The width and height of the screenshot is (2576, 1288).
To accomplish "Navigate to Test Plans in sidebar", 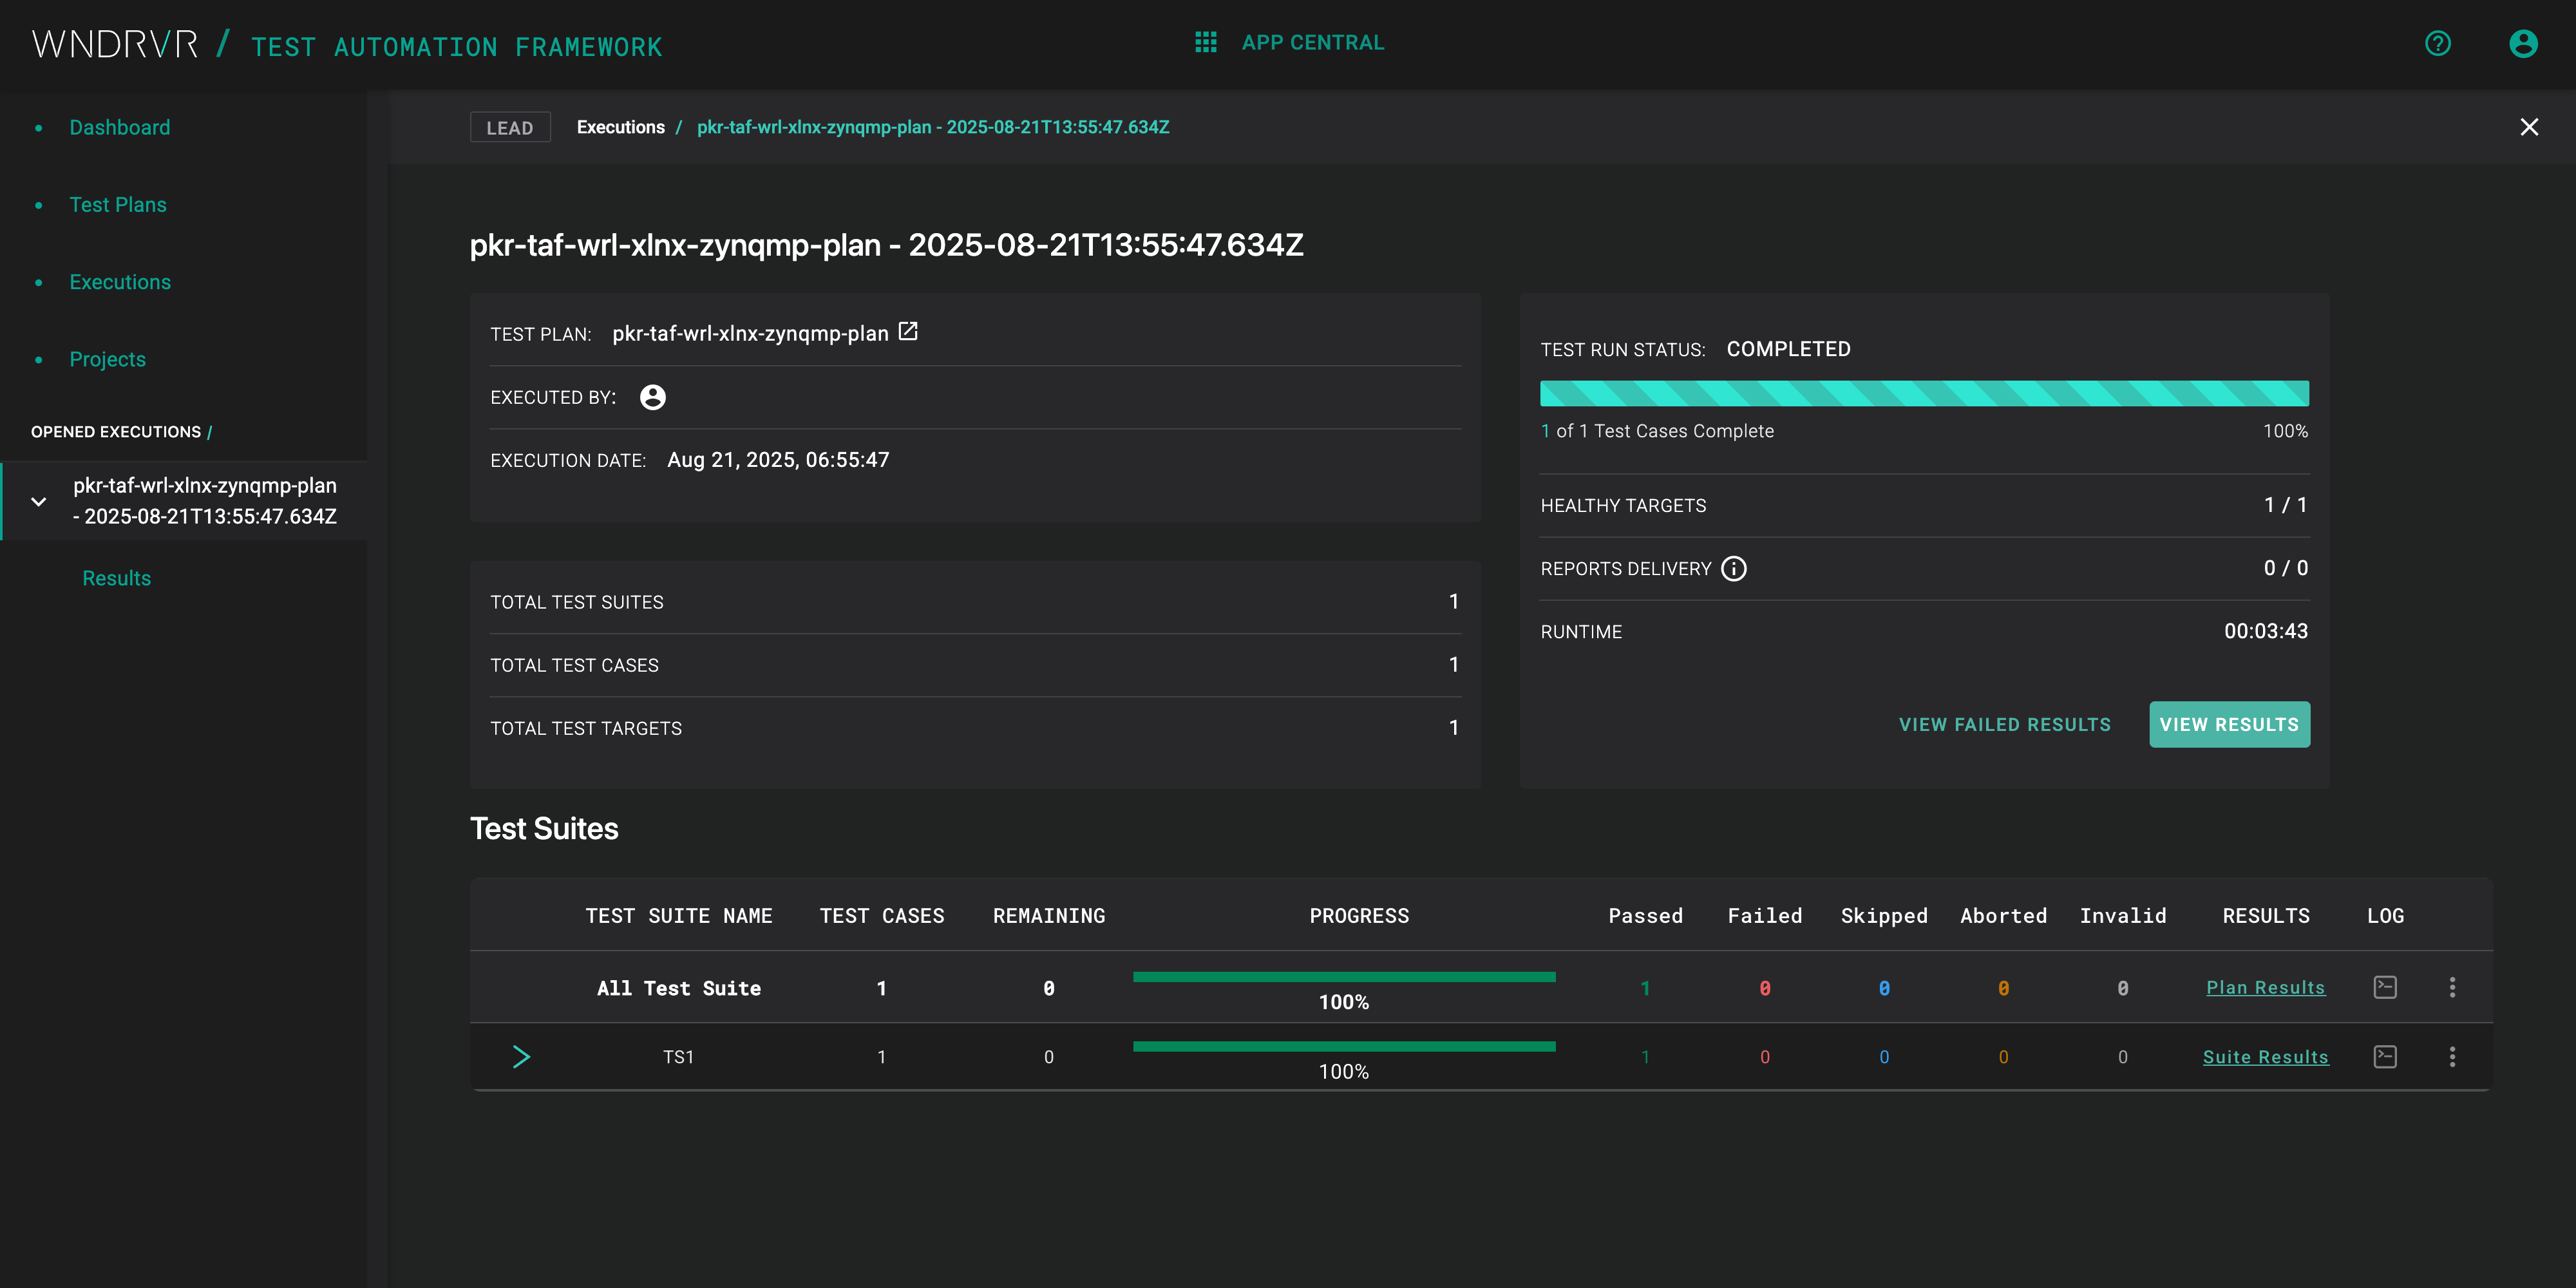I will tap(118, 204).
